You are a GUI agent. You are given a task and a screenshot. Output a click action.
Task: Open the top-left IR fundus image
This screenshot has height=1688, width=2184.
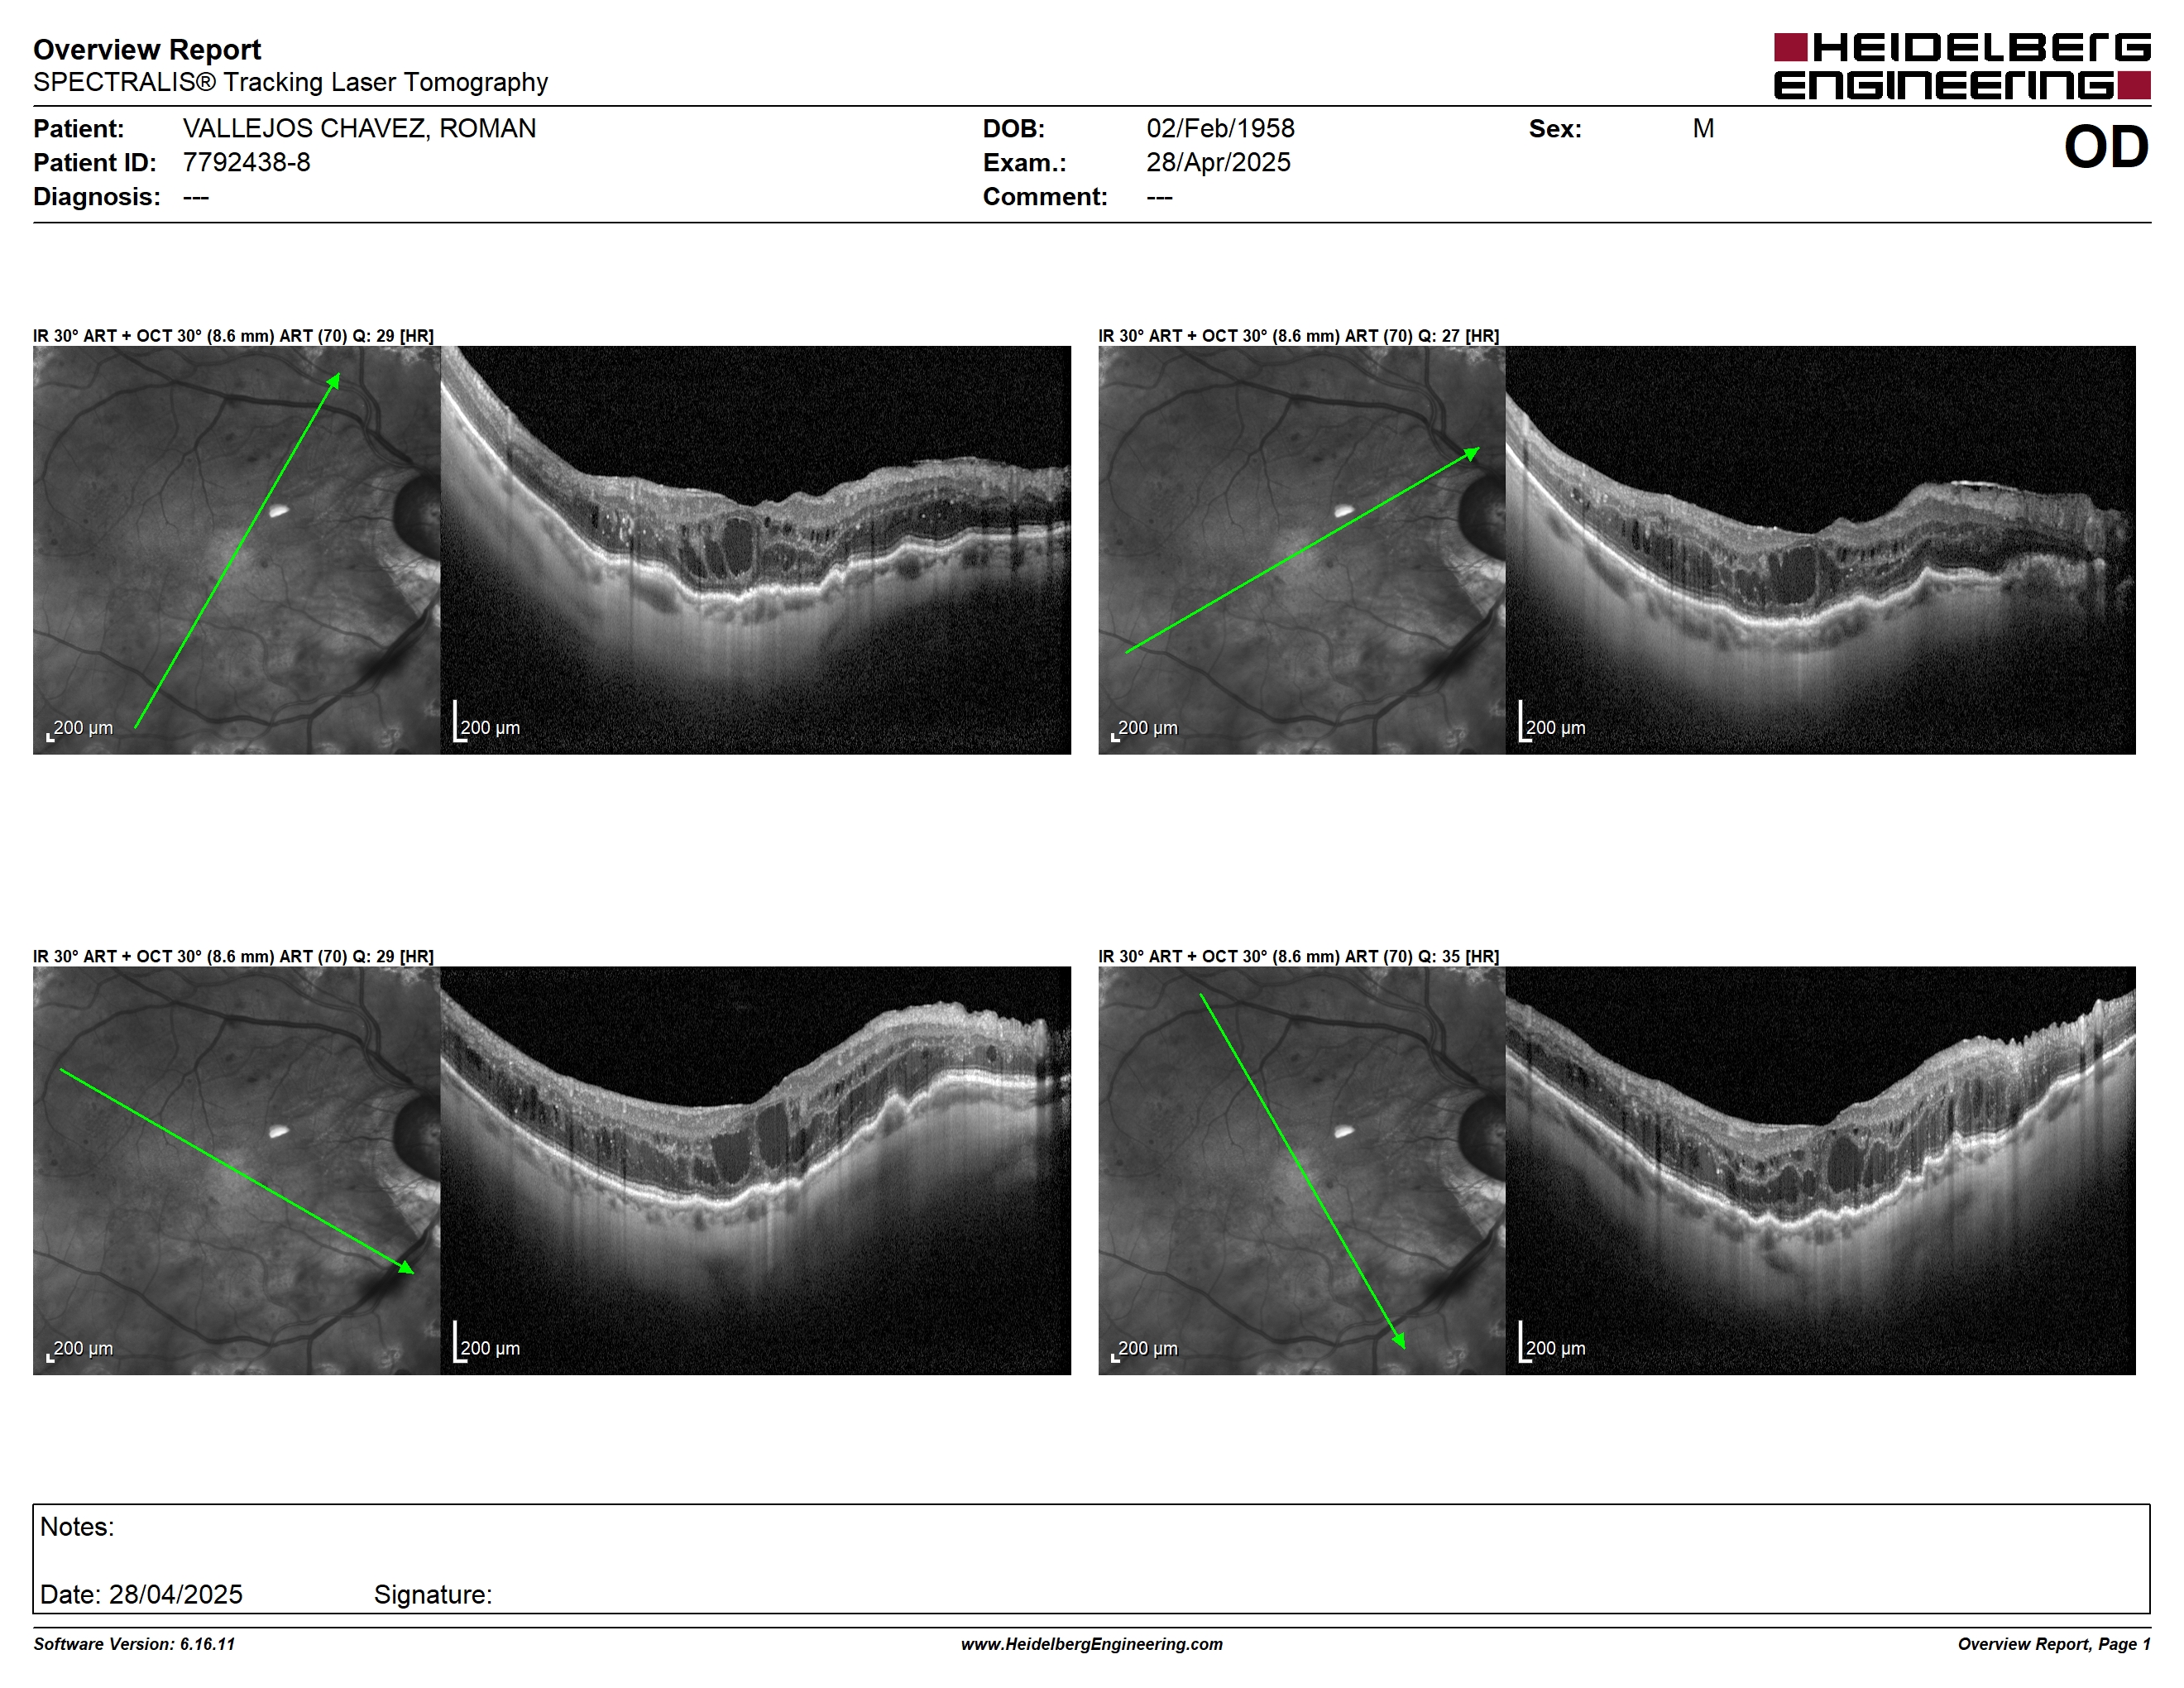click(236, 550)
